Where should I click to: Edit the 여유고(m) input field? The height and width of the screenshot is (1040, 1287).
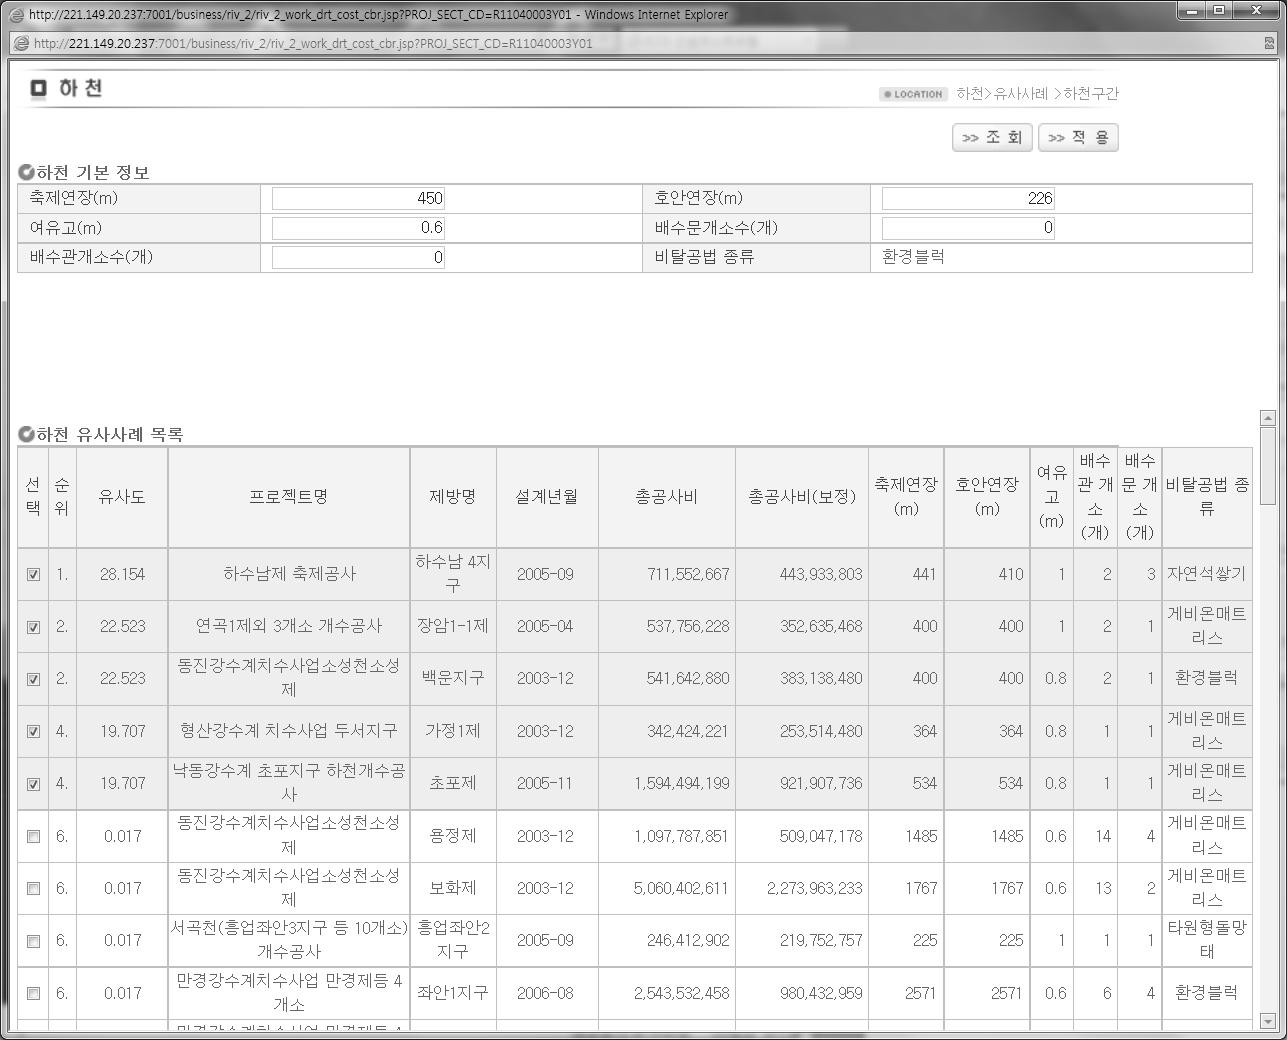coord(358,227)
